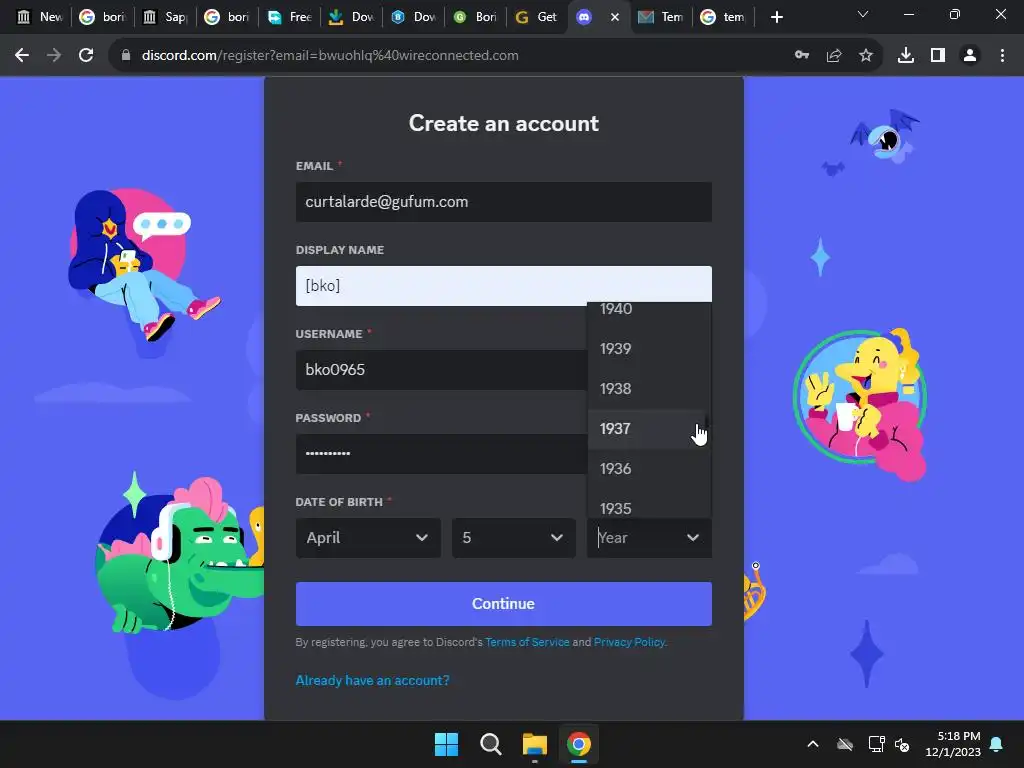Switch to the 'Get' tab
The width and height of the screenshot is (1024, 768).
pos(537,17)
